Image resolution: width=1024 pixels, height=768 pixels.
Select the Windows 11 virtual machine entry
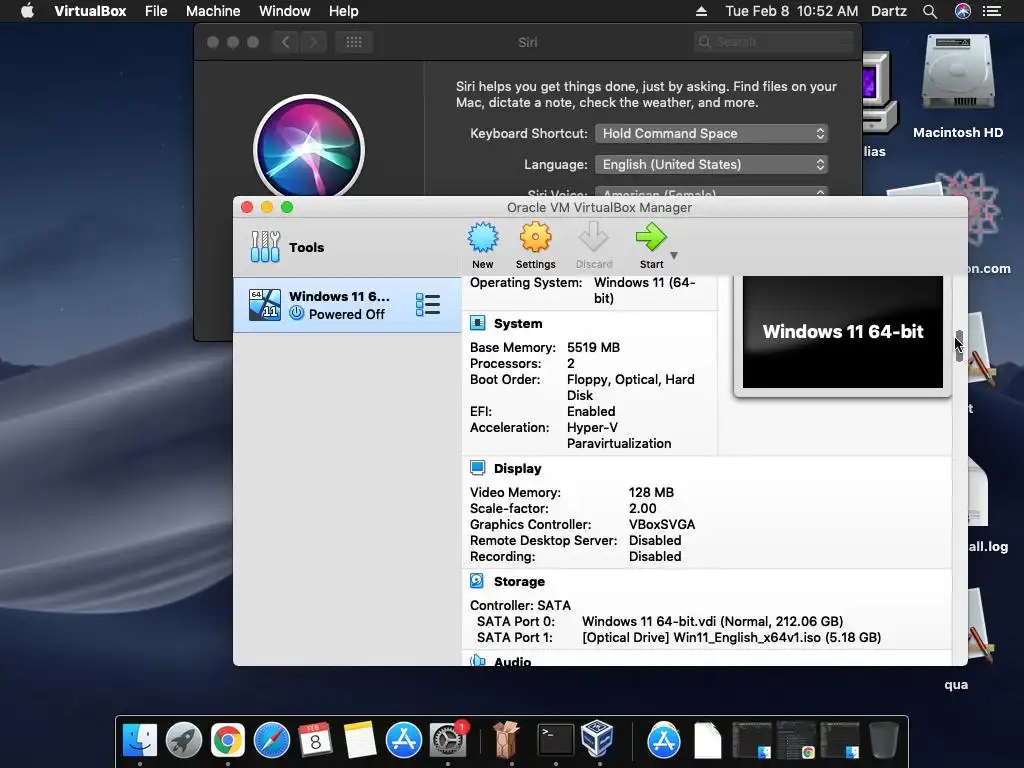(x=347, y=305)
